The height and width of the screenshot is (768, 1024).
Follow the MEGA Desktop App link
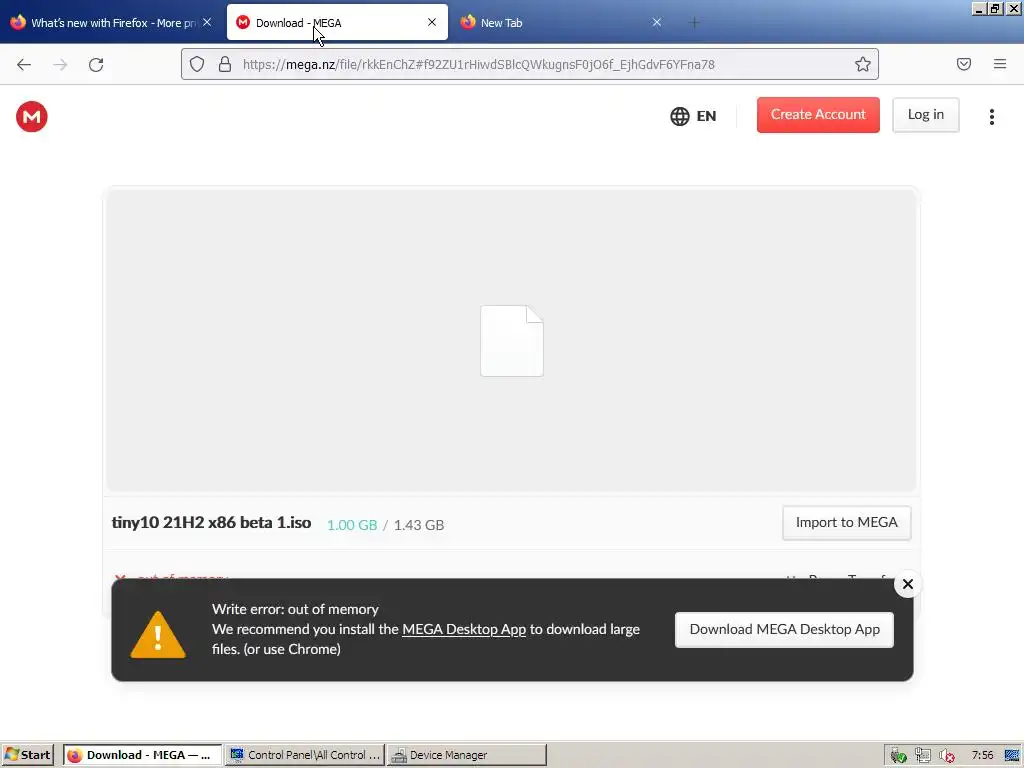(464, 630)
